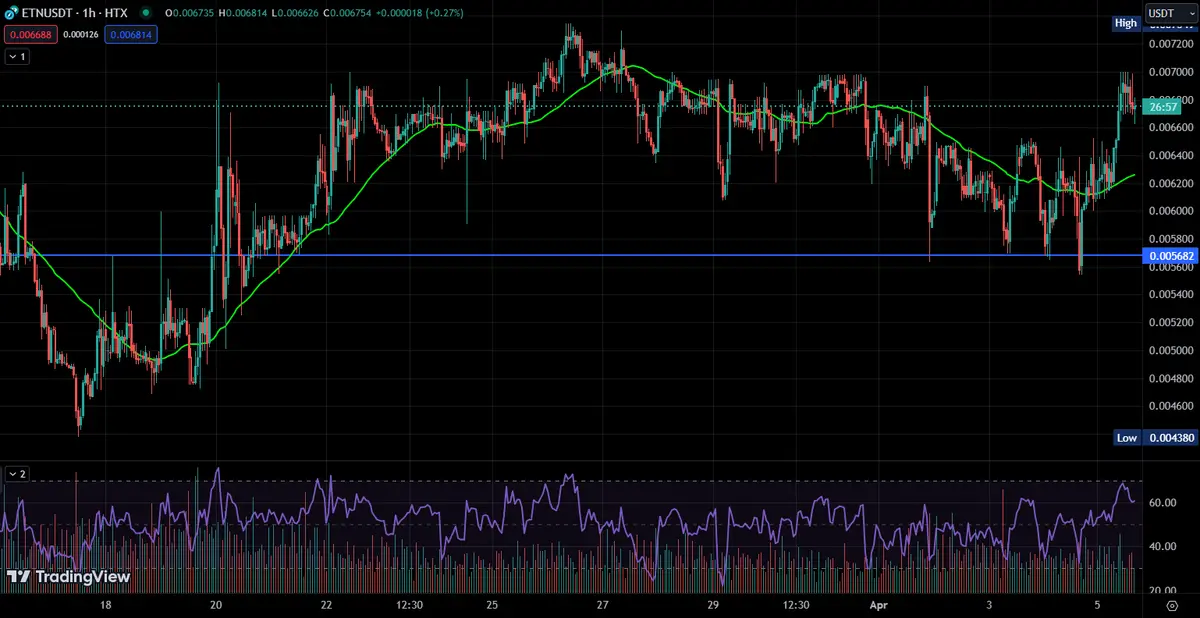Click the Apr label on time axis
1200x618 pixels.
point(880,606)
